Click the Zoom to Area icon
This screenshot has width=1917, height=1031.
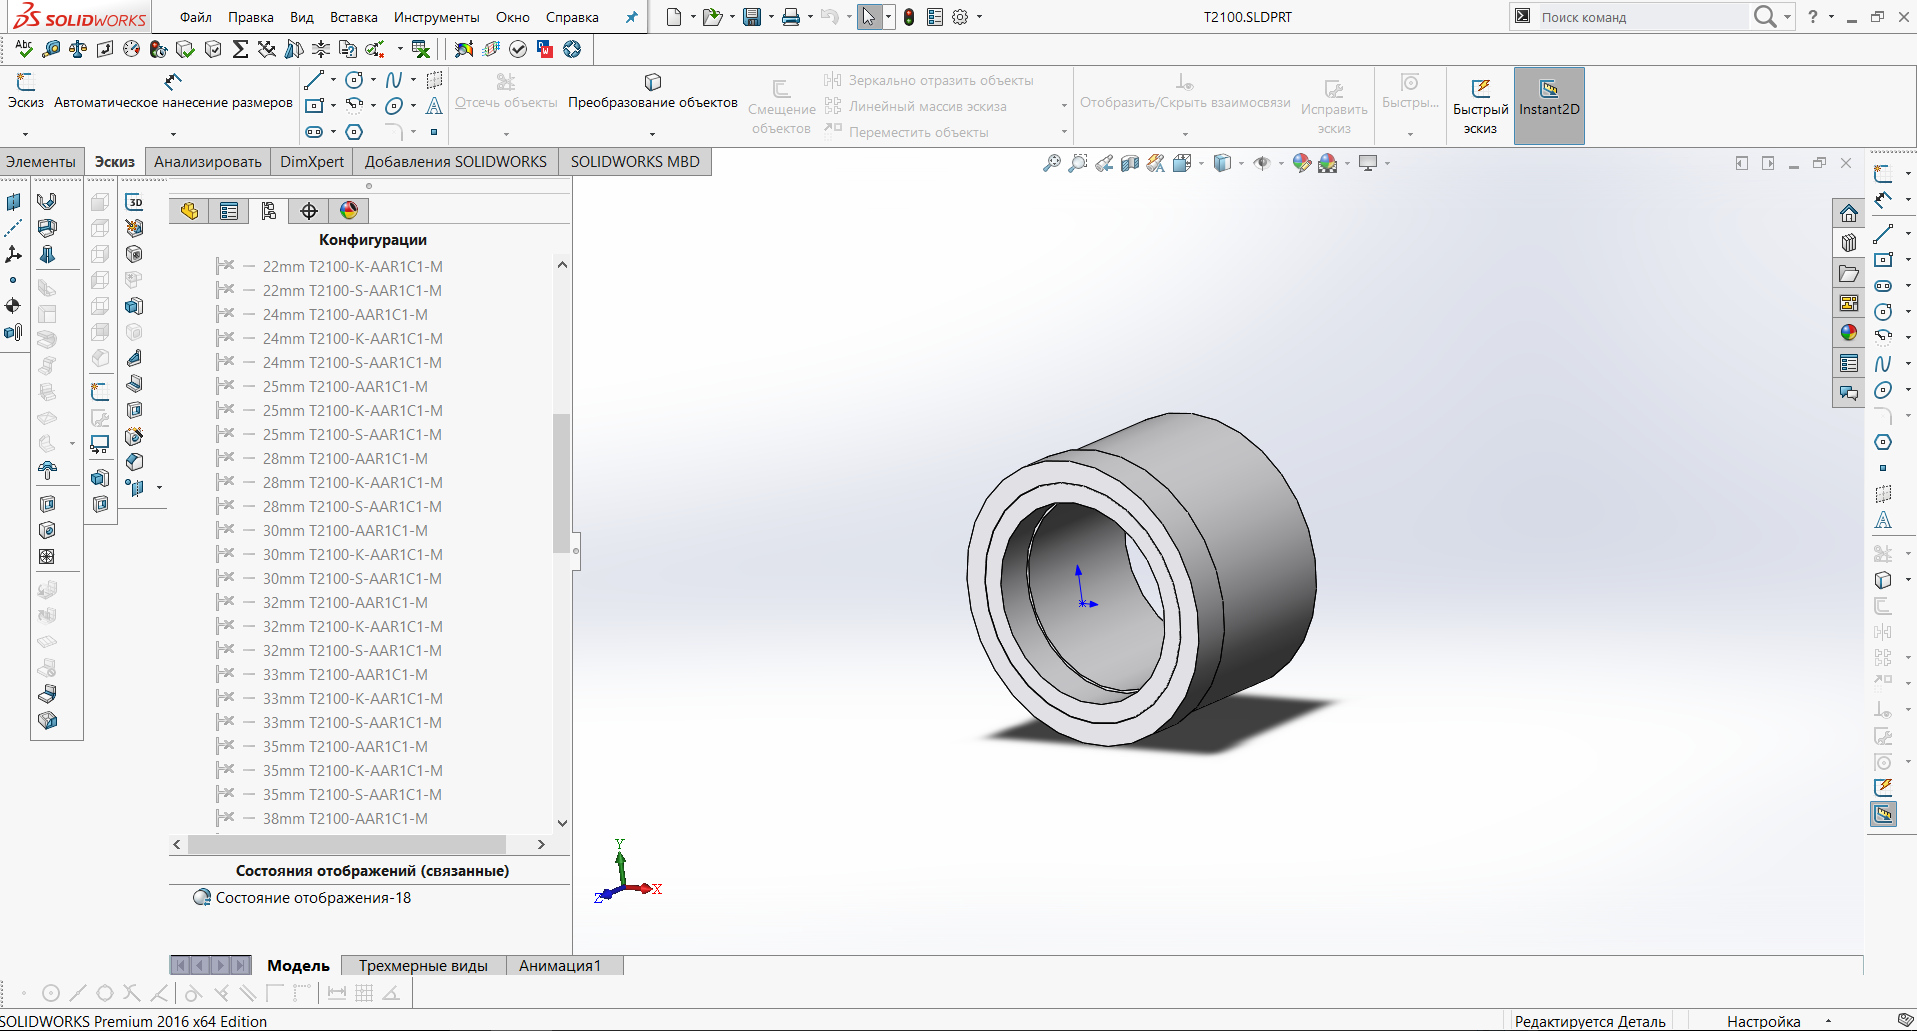click(1077, 163)
